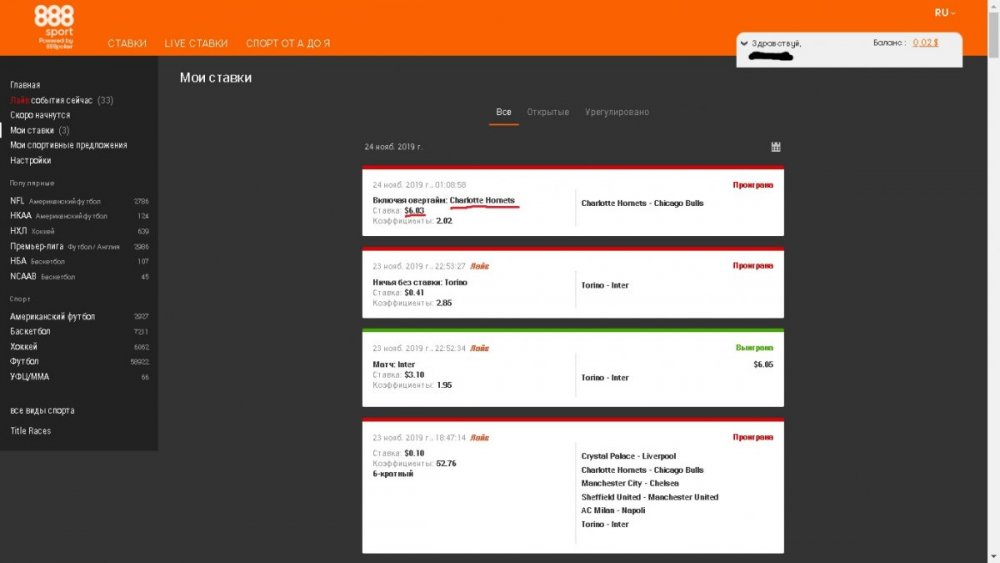1000x563 pixels.
Task: Click the 24 нояб. 2019 г. date header
Action: coord(393,147)
